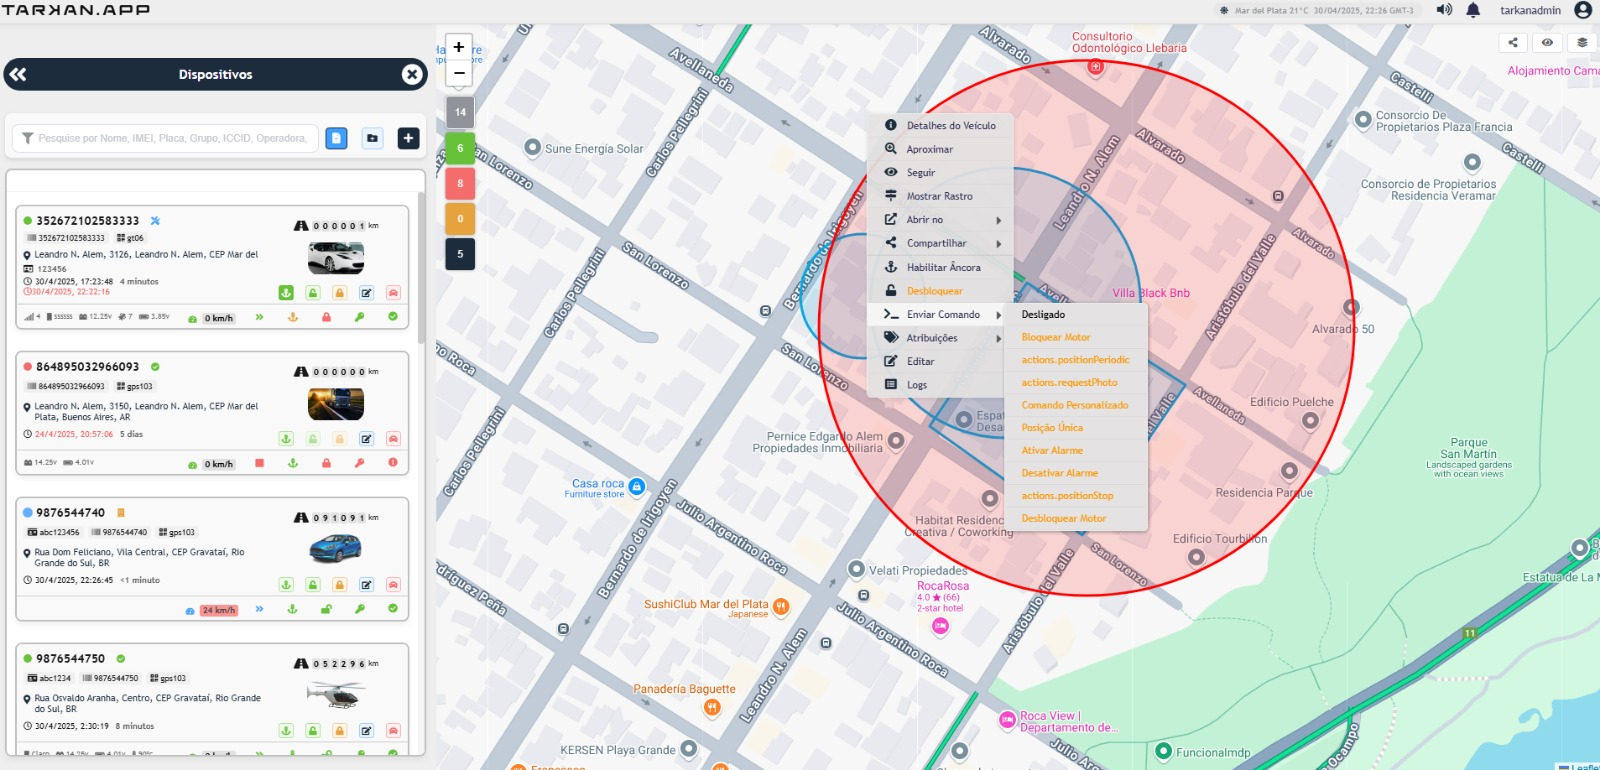Collapse the Dispositivos panel with double-arrow icon
The height and width of the screenshot is (770, 1600).
point(18,74)
